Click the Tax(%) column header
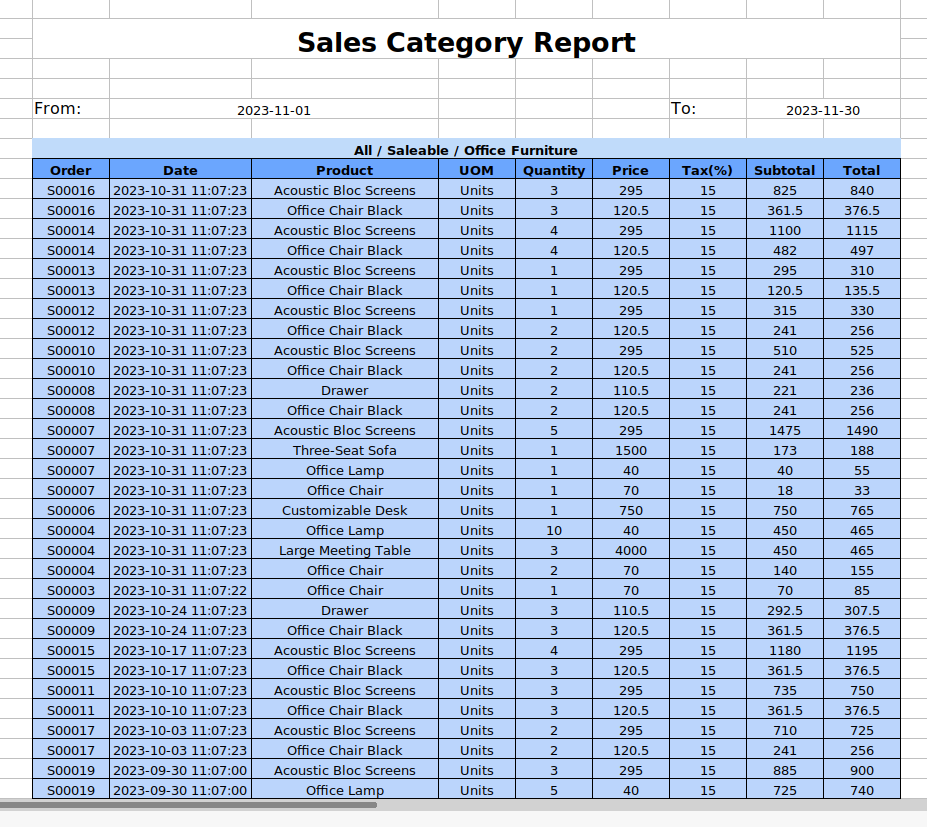927x827 pixels. tap(707, 170)
